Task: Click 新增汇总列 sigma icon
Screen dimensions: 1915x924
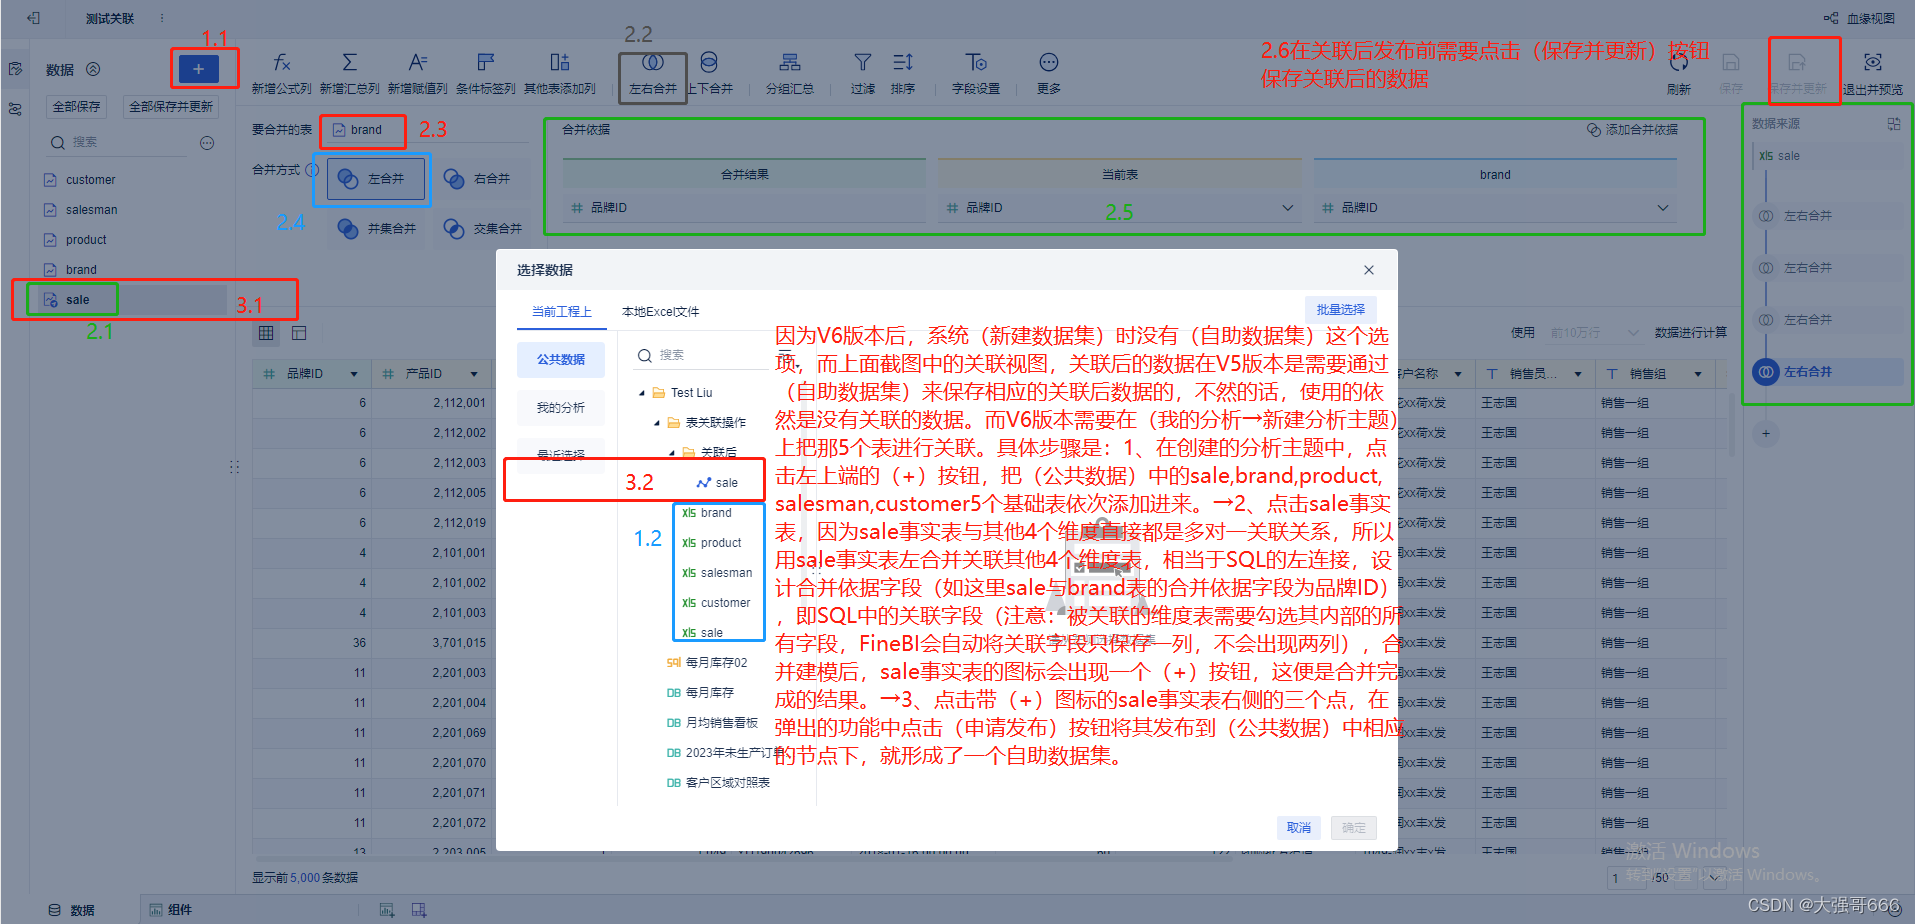Action: pos(349,63)
